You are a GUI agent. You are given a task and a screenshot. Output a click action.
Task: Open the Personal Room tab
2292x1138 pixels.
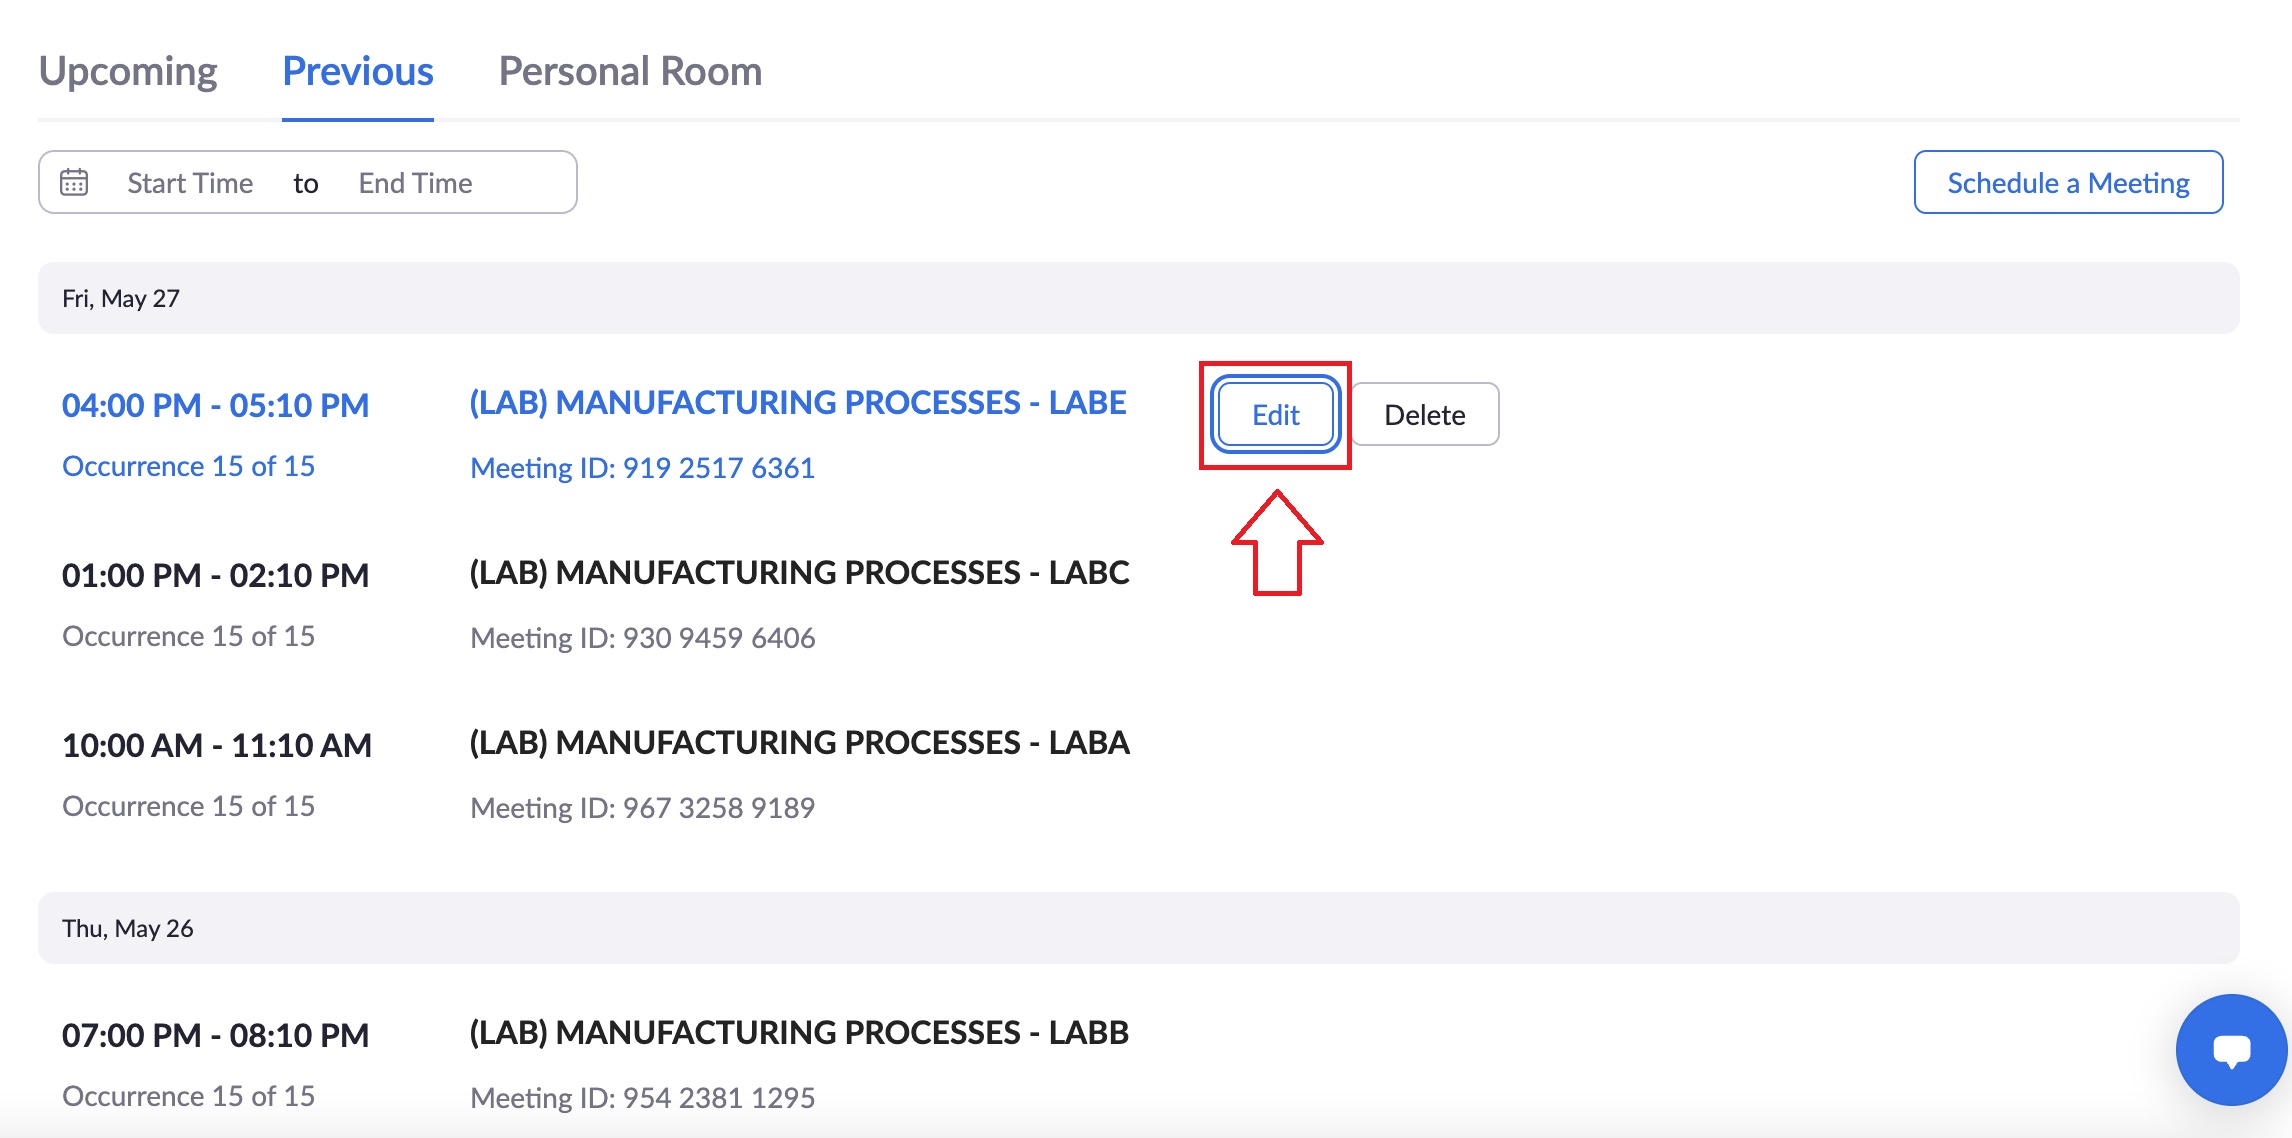pyautogui.click(x=630, y=70)
